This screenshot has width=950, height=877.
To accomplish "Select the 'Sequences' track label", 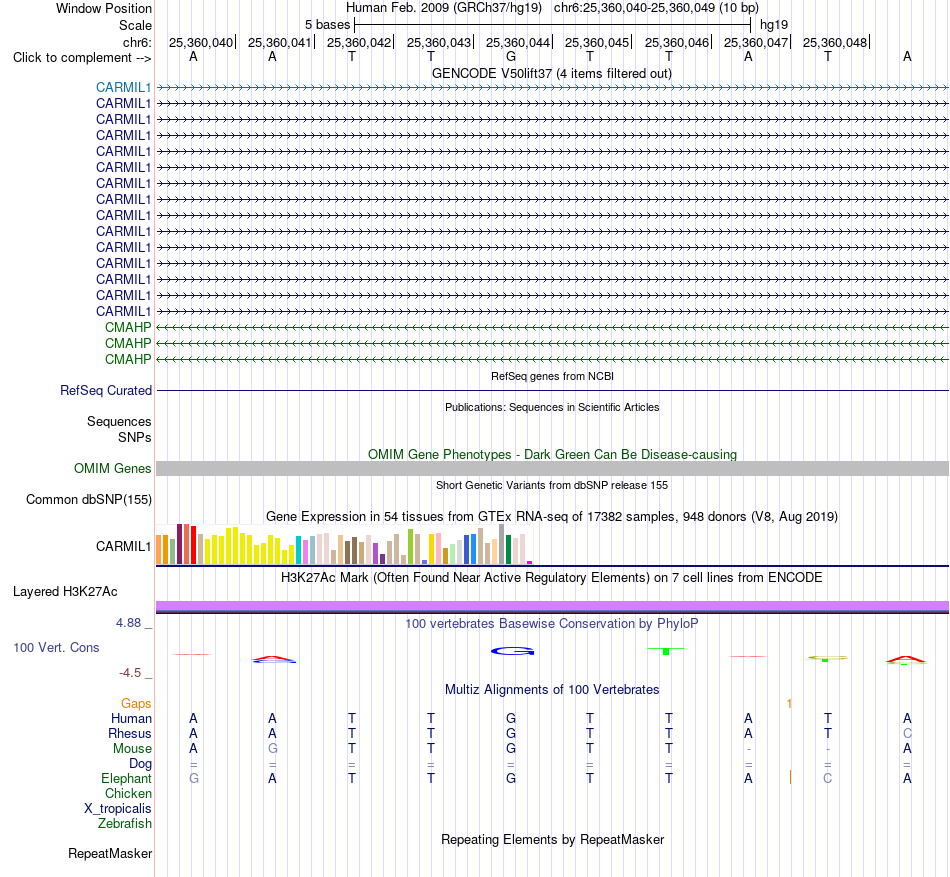I will [x=119, y=422].
